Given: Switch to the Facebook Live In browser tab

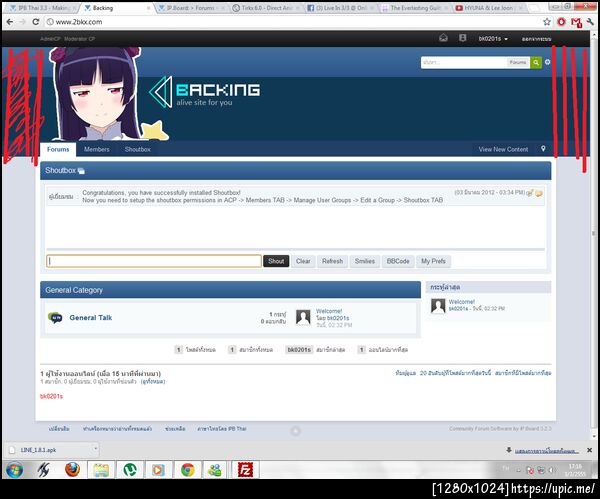Looking at the screenshot, I should 341,8.
